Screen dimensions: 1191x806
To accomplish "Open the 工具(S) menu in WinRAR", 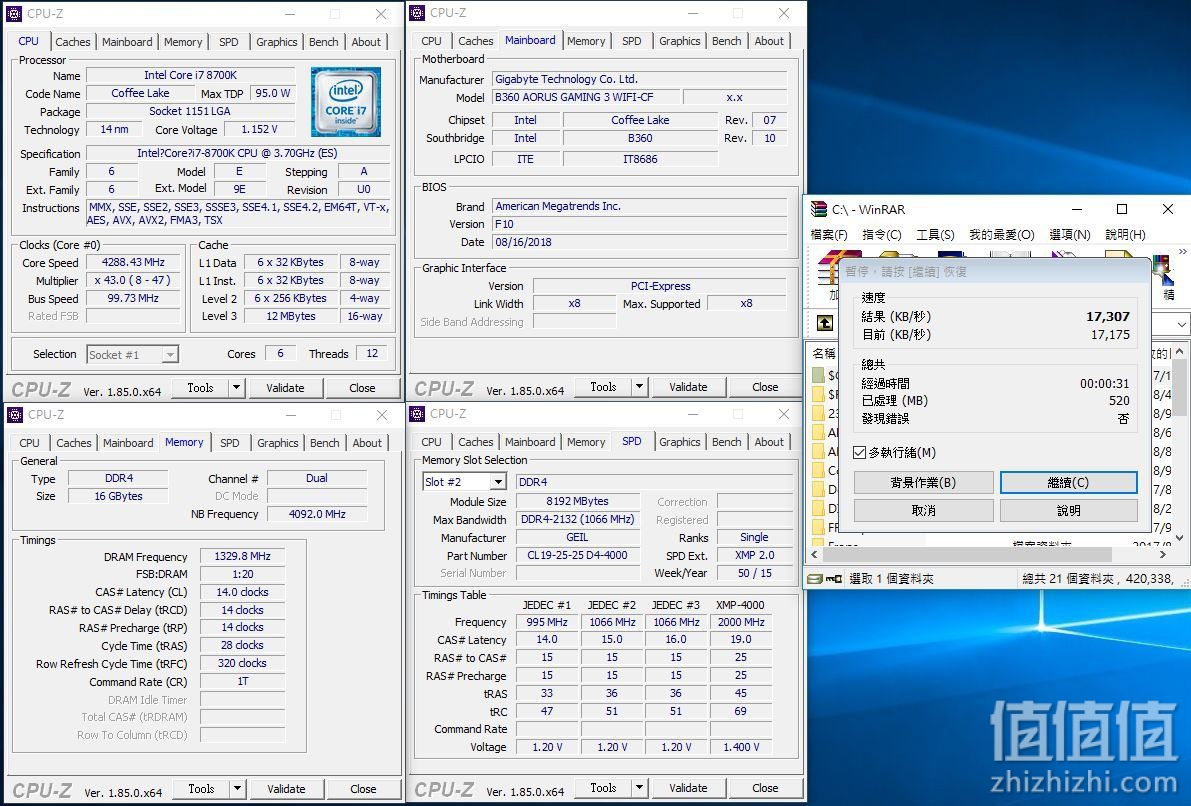I will [935, 235].
